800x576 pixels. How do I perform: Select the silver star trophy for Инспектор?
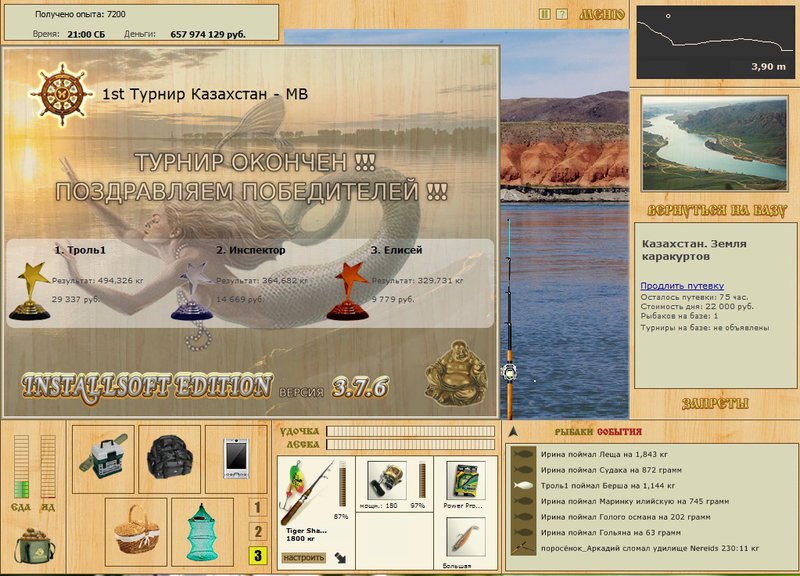pyautogui.click(x=192, y=292)
